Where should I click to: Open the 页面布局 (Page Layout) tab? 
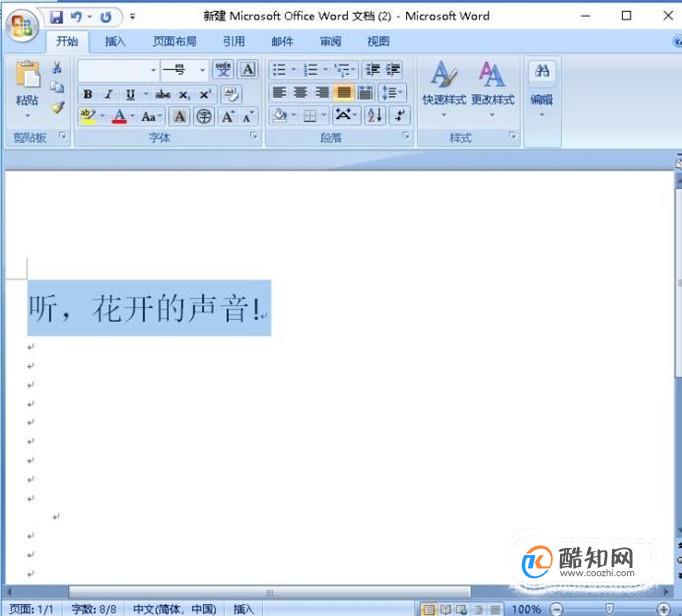[x=174, y=41]
